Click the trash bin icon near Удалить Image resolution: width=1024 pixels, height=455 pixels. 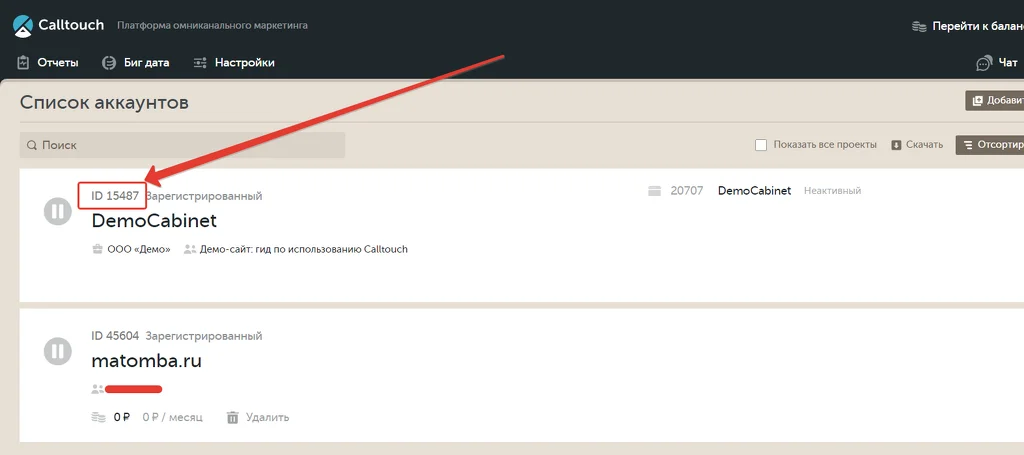pyautogui.click(x=232, y=417)
